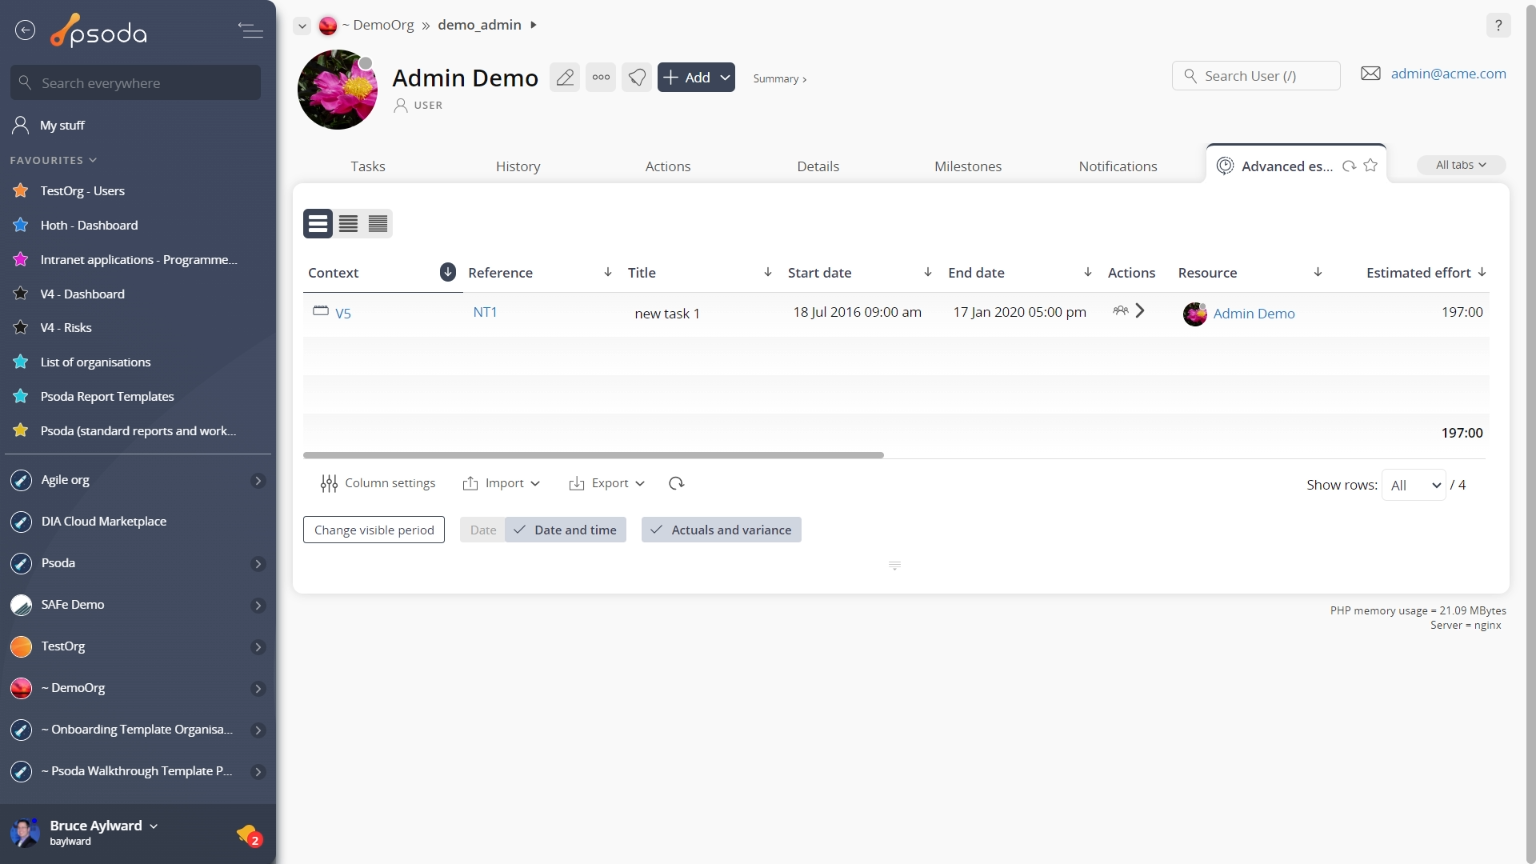The image size is (1536, 864).
Task: Expand the TestOrg organisation chevron
Action: point(258,647)
